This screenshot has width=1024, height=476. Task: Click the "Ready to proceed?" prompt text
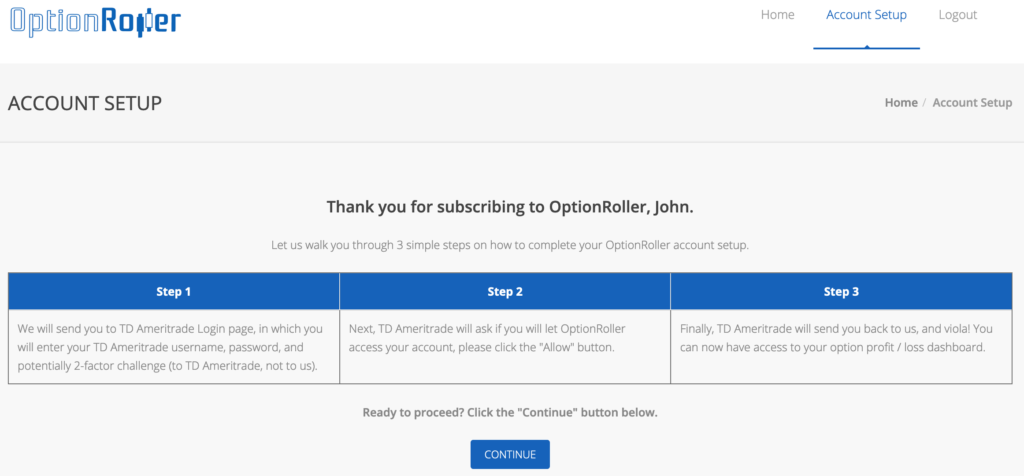click(510, 413)
